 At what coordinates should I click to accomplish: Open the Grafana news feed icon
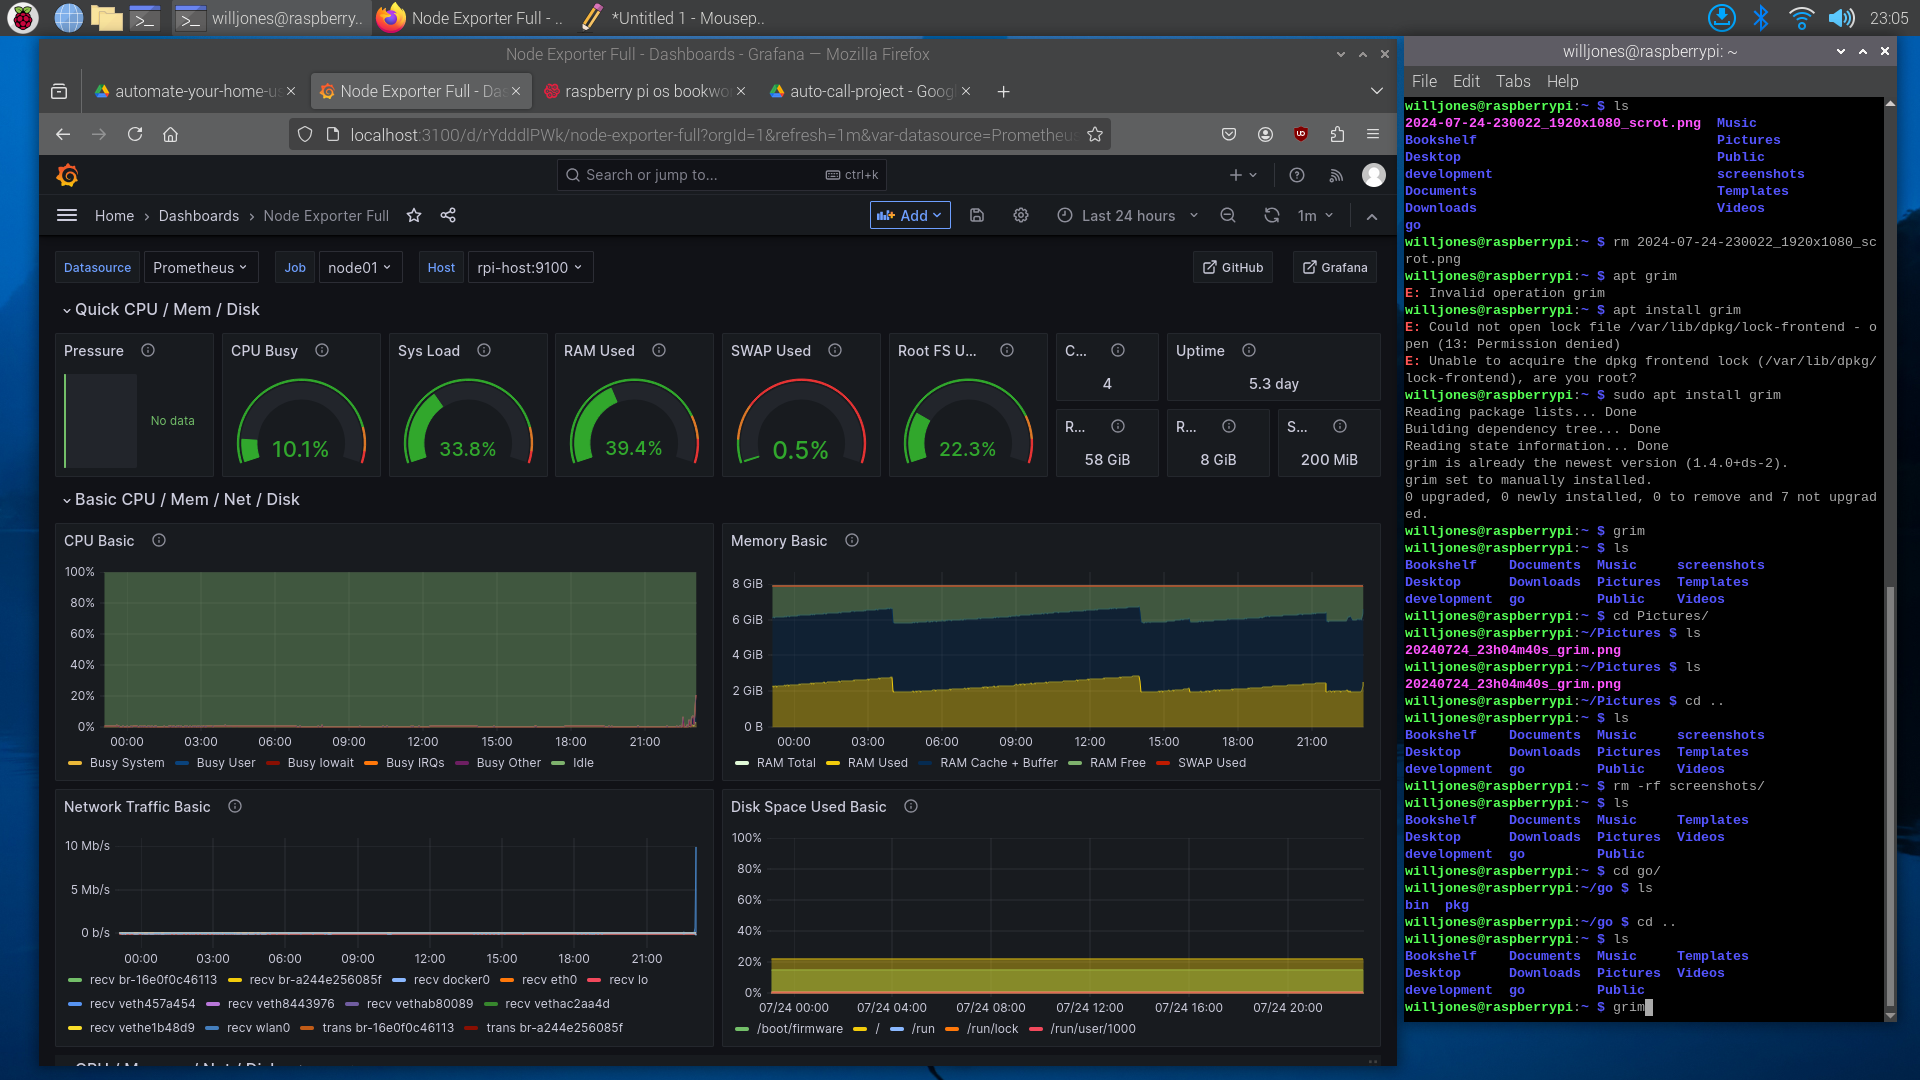1336,175
